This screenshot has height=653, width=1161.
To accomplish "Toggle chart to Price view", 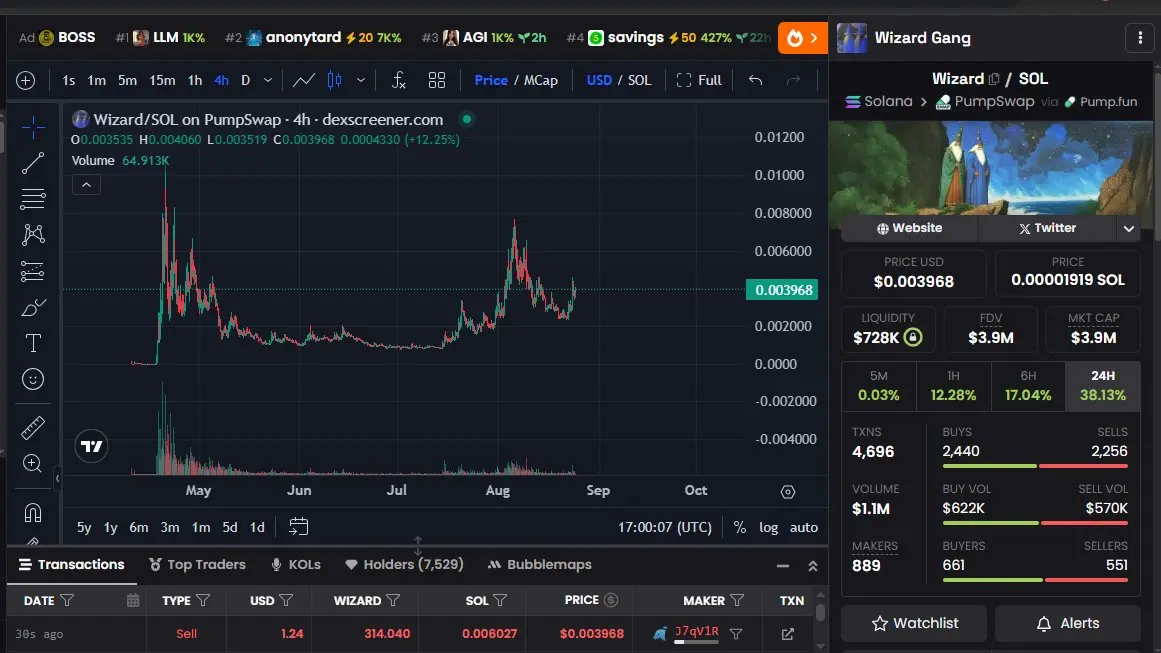I will click(491, 80).
